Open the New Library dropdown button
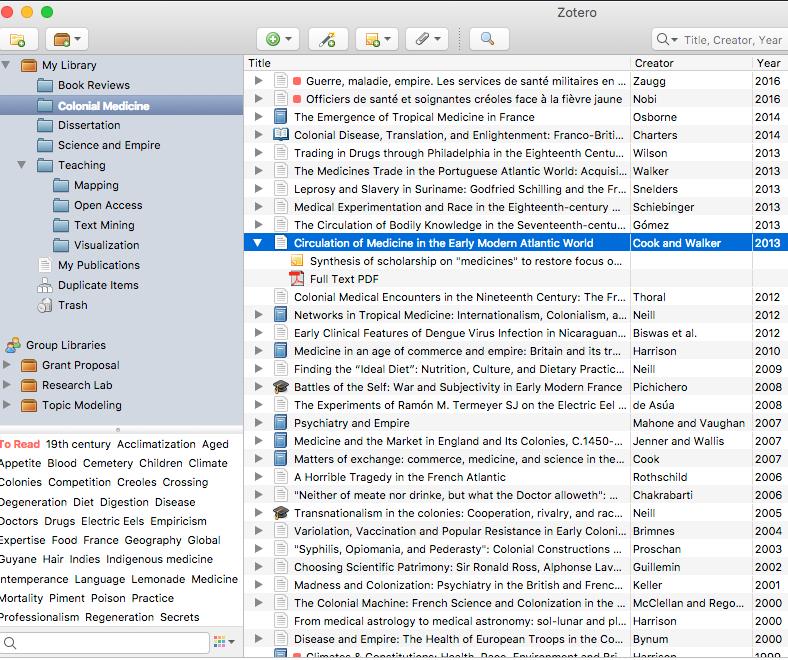Viewport: 788px width, 660px height. (x=67, y=39)
